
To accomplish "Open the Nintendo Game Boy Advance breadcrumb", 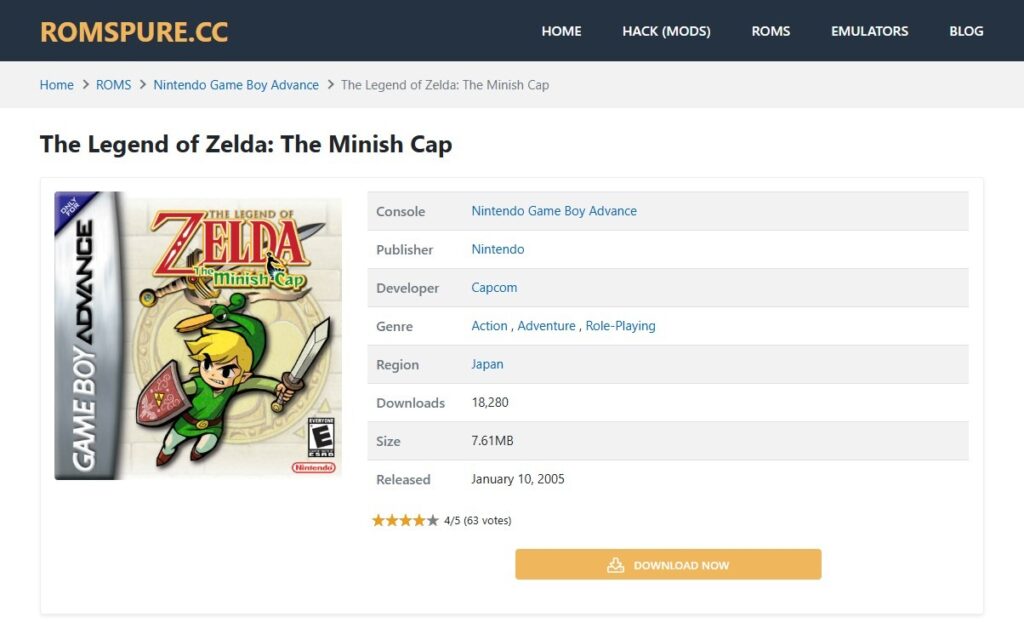I will coord(236,85).
